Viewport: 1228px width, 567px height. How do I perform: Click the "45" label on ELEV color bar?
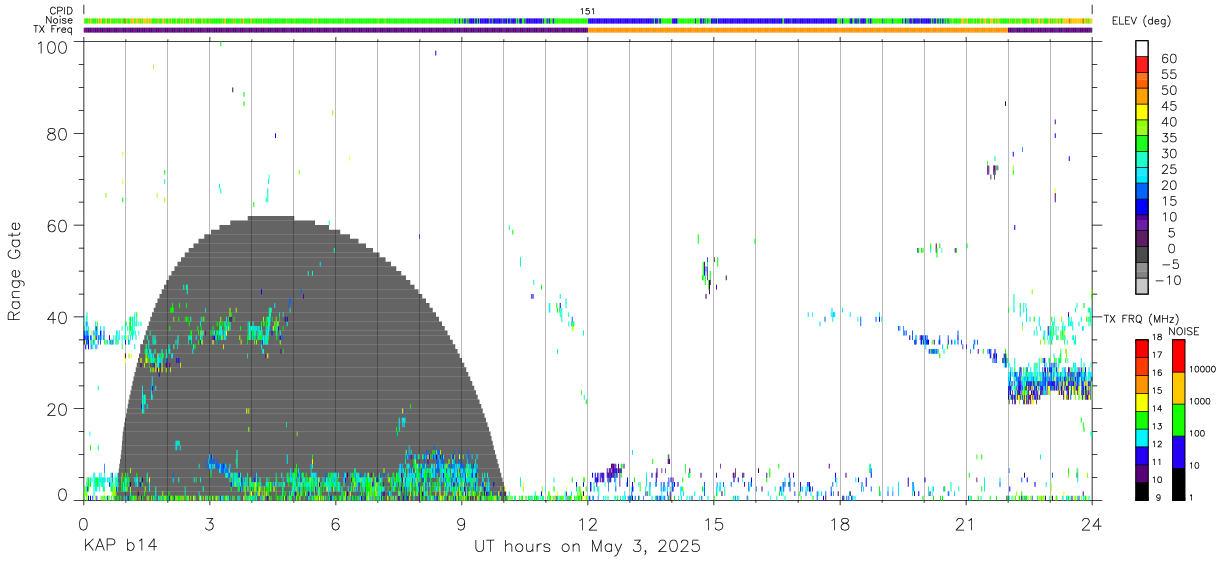point(1168,106)
